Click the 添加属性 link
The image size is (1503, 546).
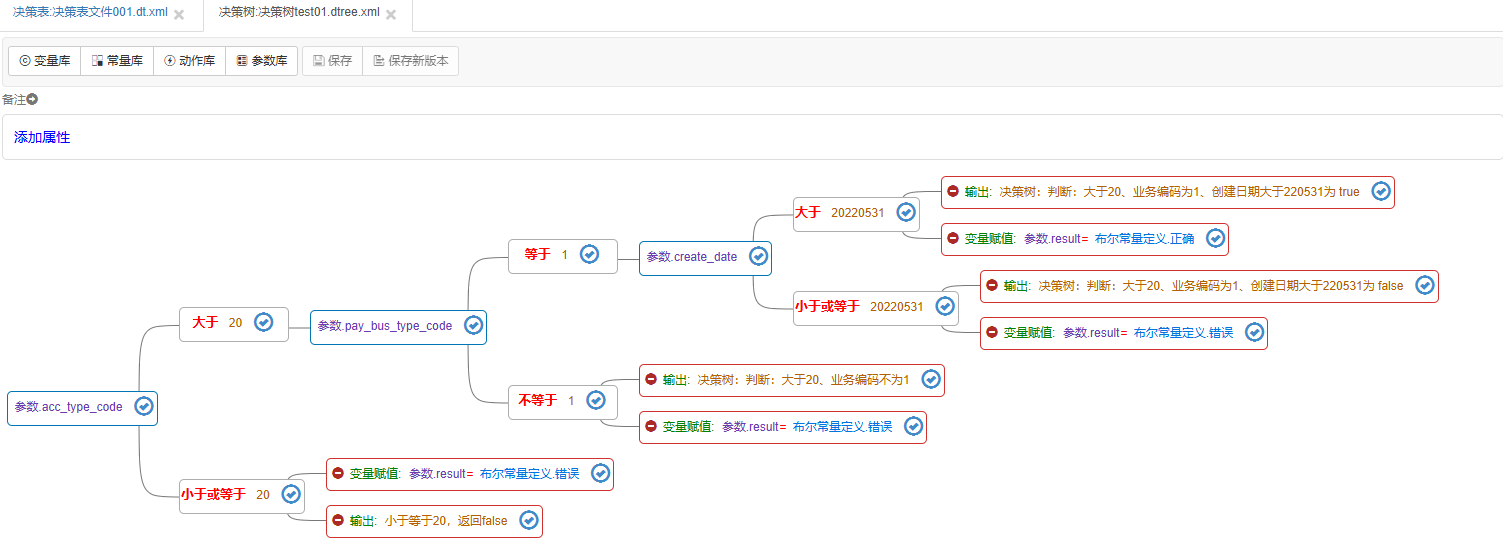pyautogui.click(x=42, y=138)
